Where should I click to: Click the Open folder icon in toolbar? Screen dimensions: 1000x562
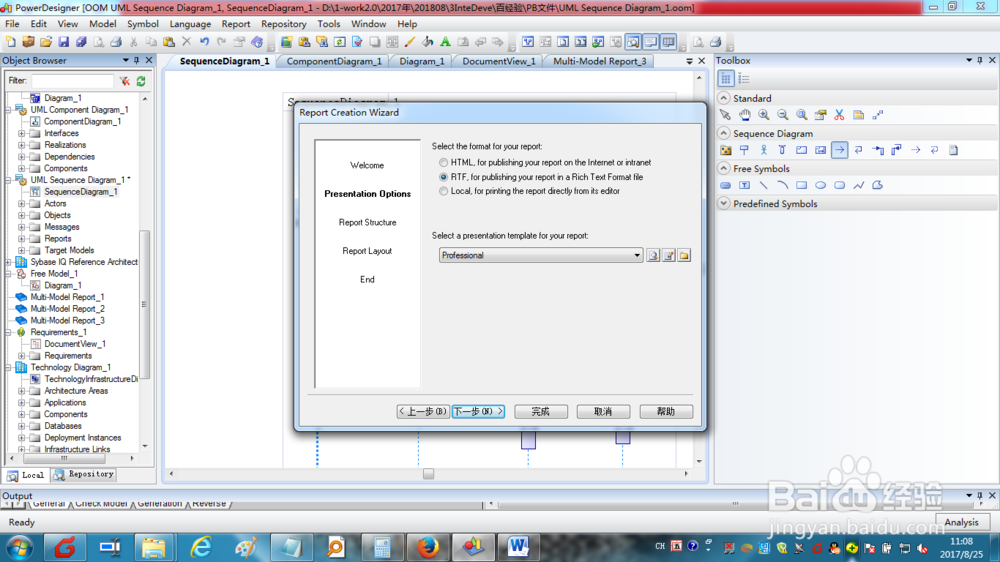coord(45,42)
